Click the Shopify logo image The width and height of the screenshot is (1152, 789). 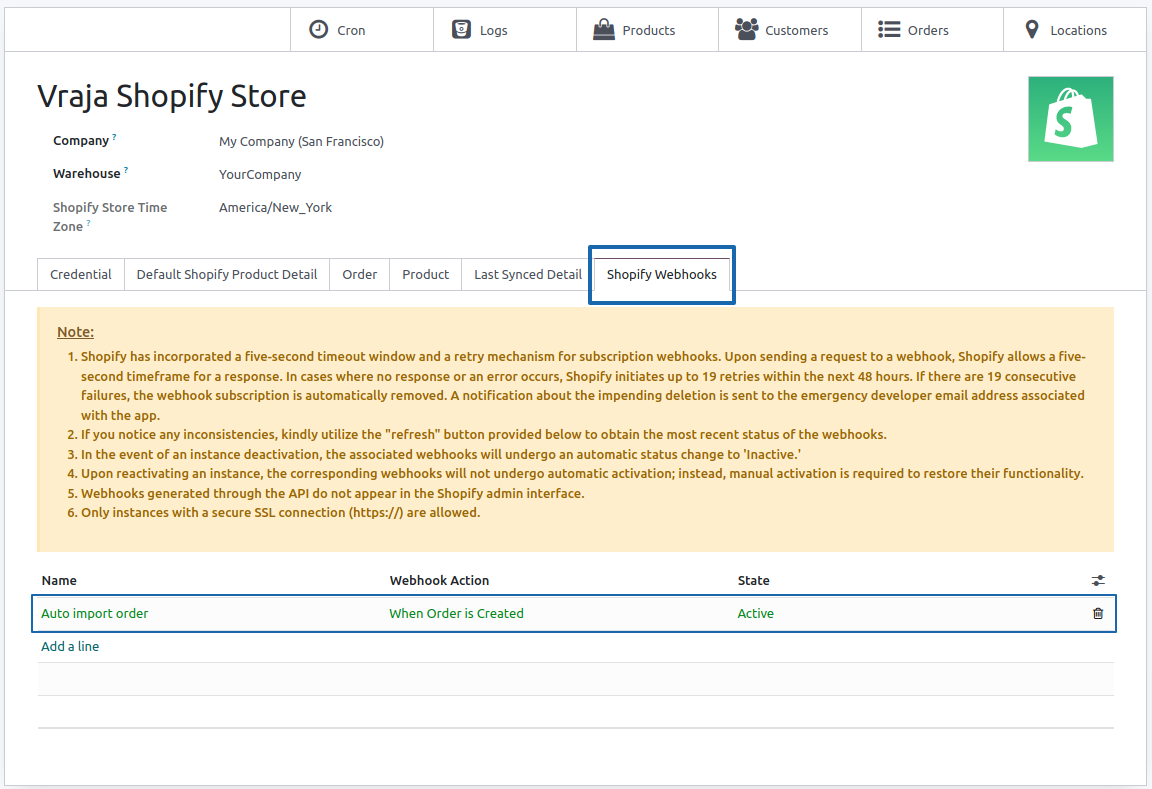coord(1070,119)
